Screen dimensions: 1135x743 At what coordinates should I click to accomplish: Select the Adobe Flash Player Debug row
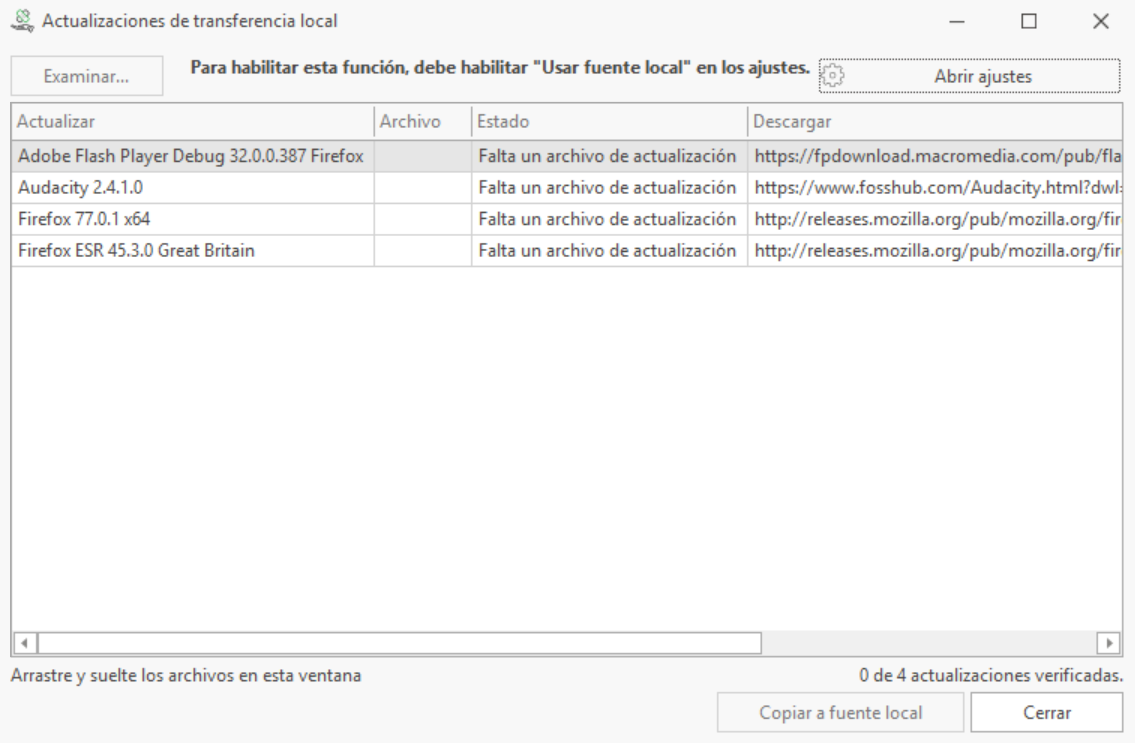[190, 156]
